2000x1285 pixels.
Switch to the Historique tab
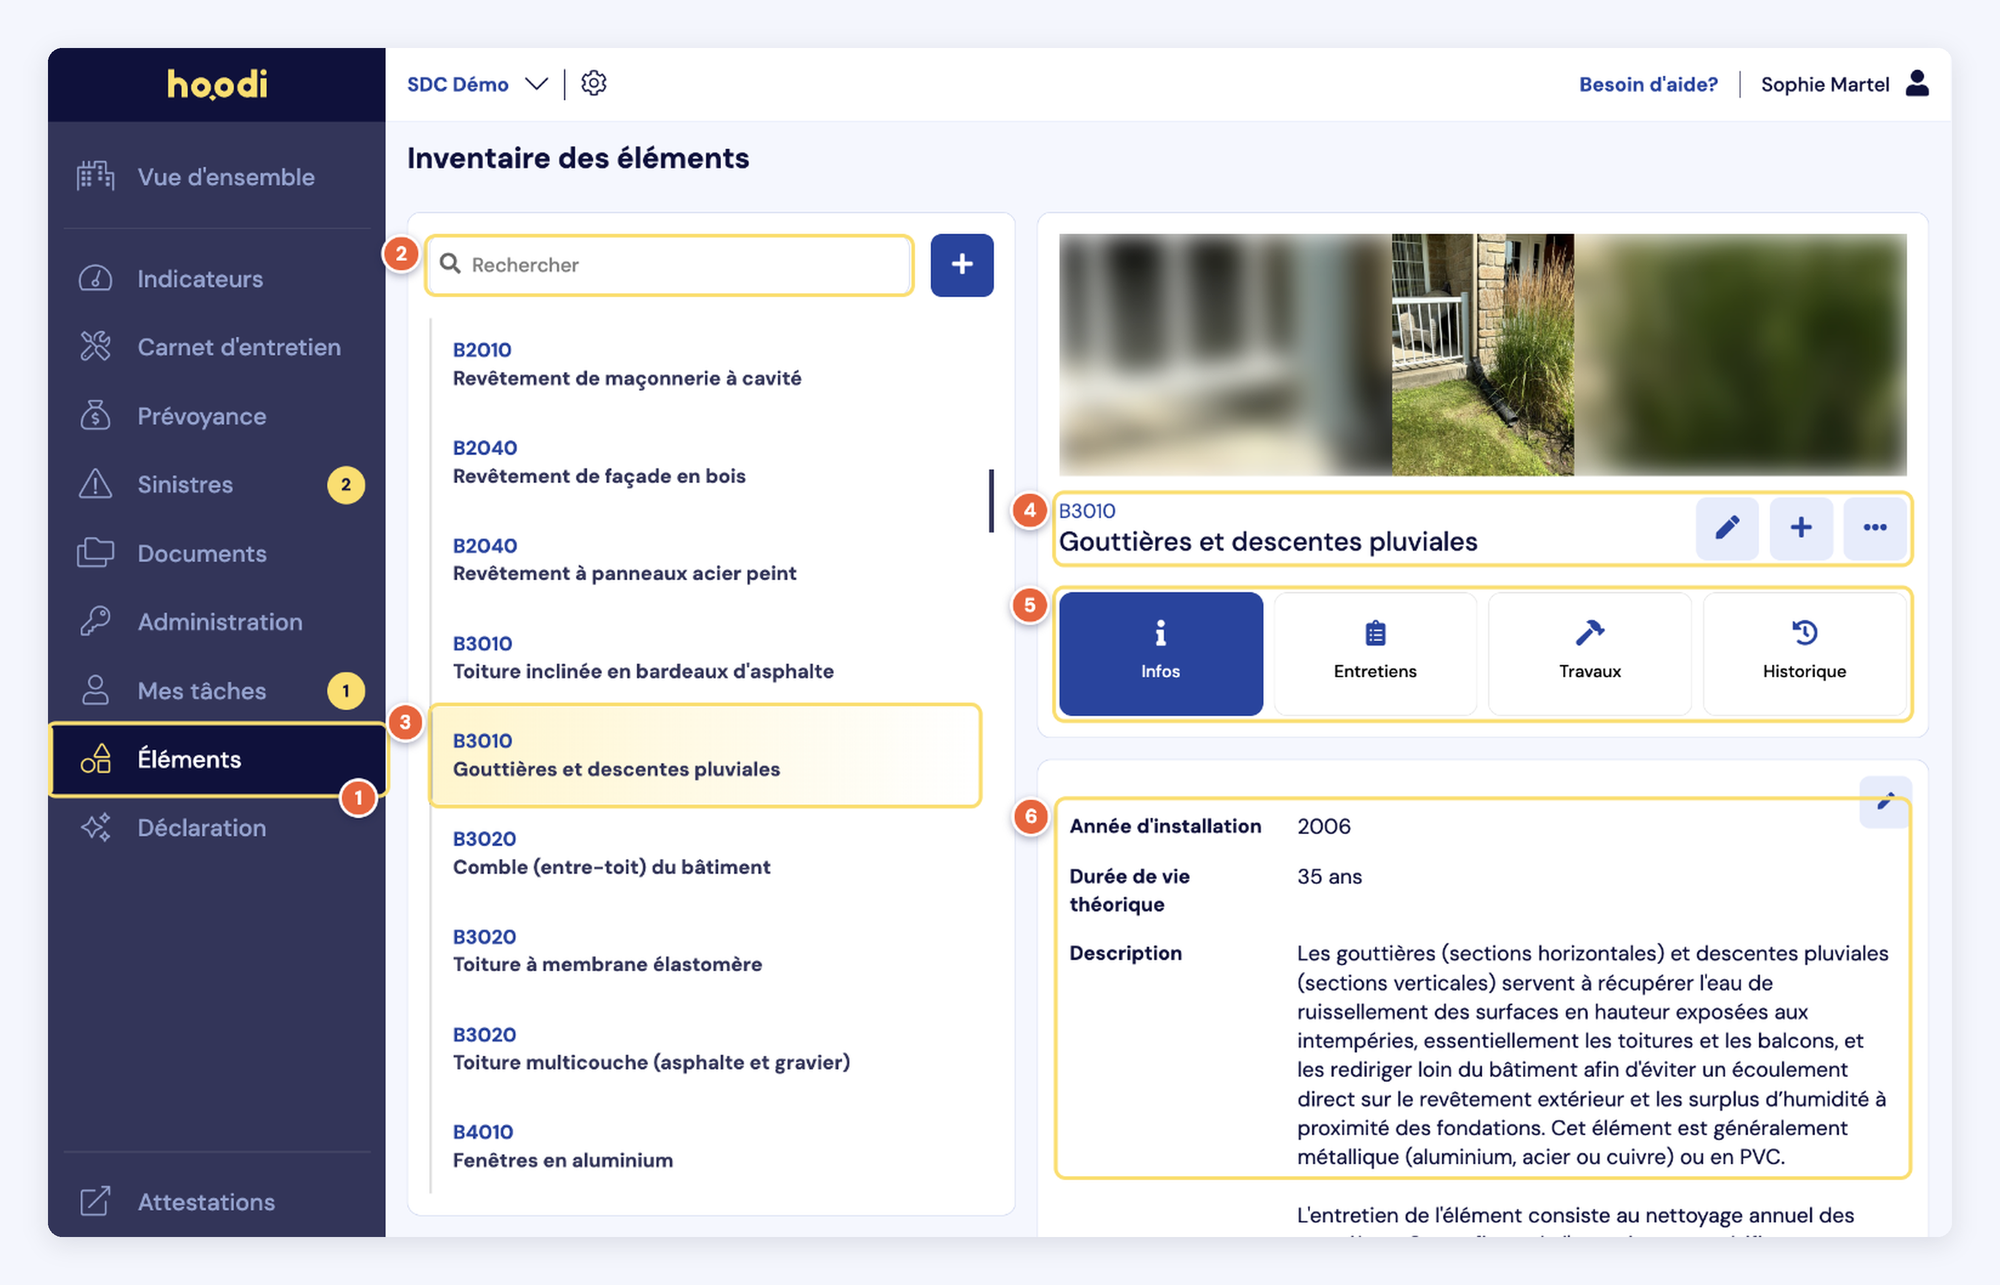(x=1804, y=653)
